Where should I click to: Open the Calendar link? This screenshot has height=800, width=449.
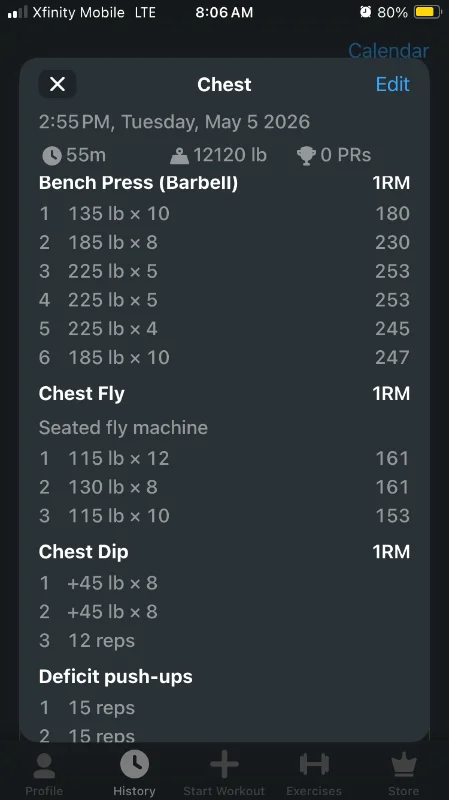pos(388,51)
